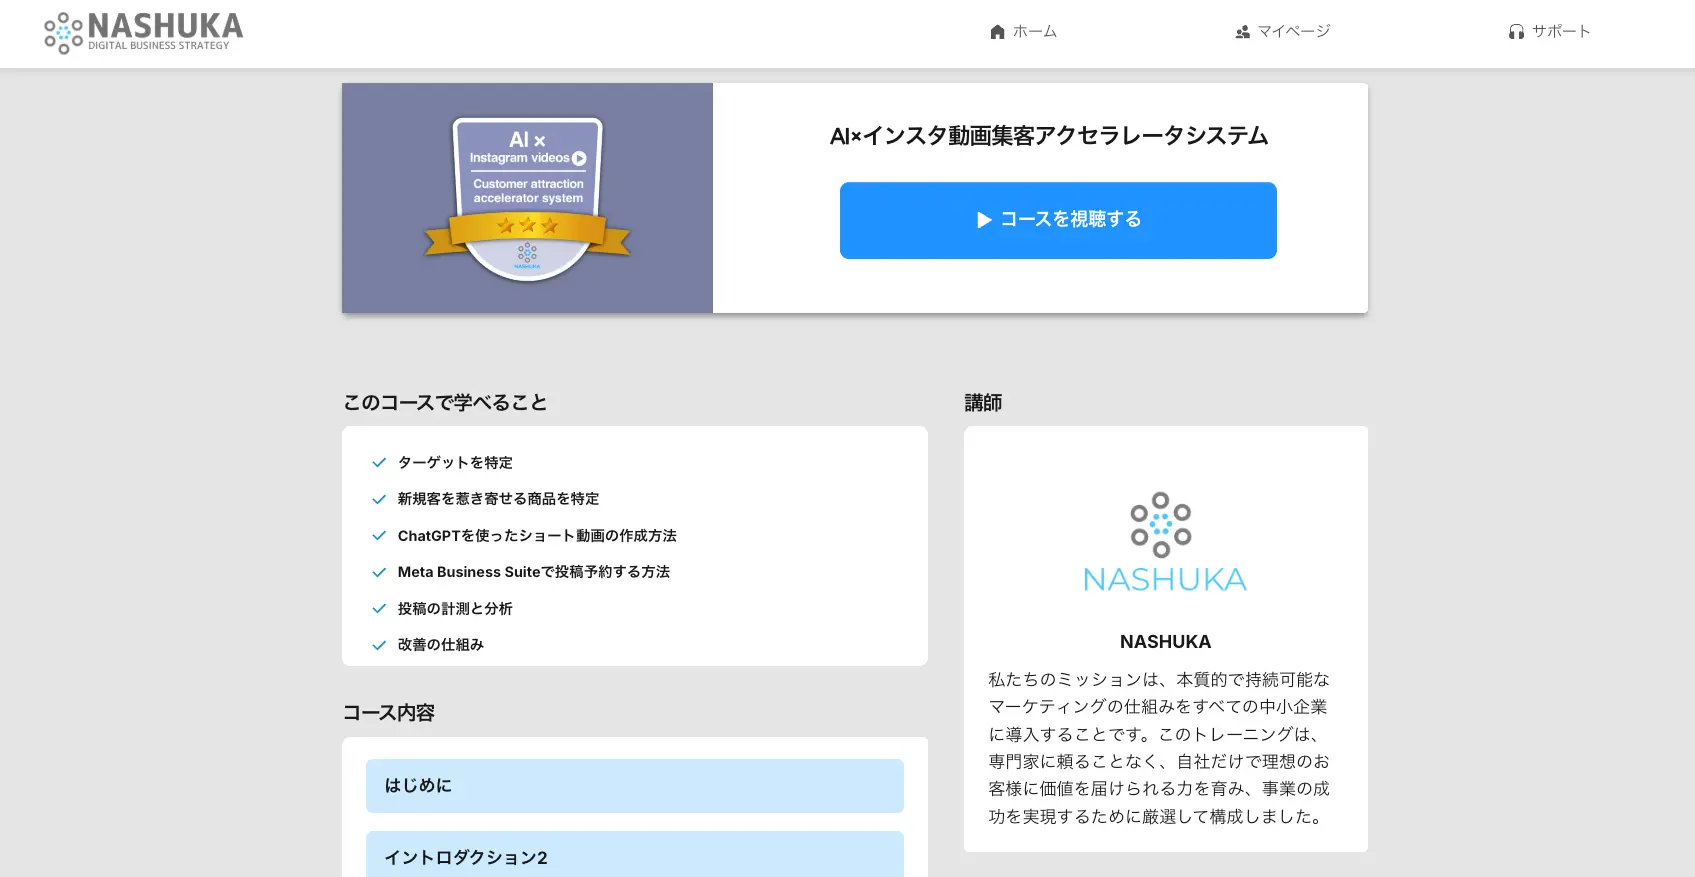Click the text 投稿の計測と分析
Image resolution: width=1695 pixels, height=877 pixels.
[x=455, y=609]
